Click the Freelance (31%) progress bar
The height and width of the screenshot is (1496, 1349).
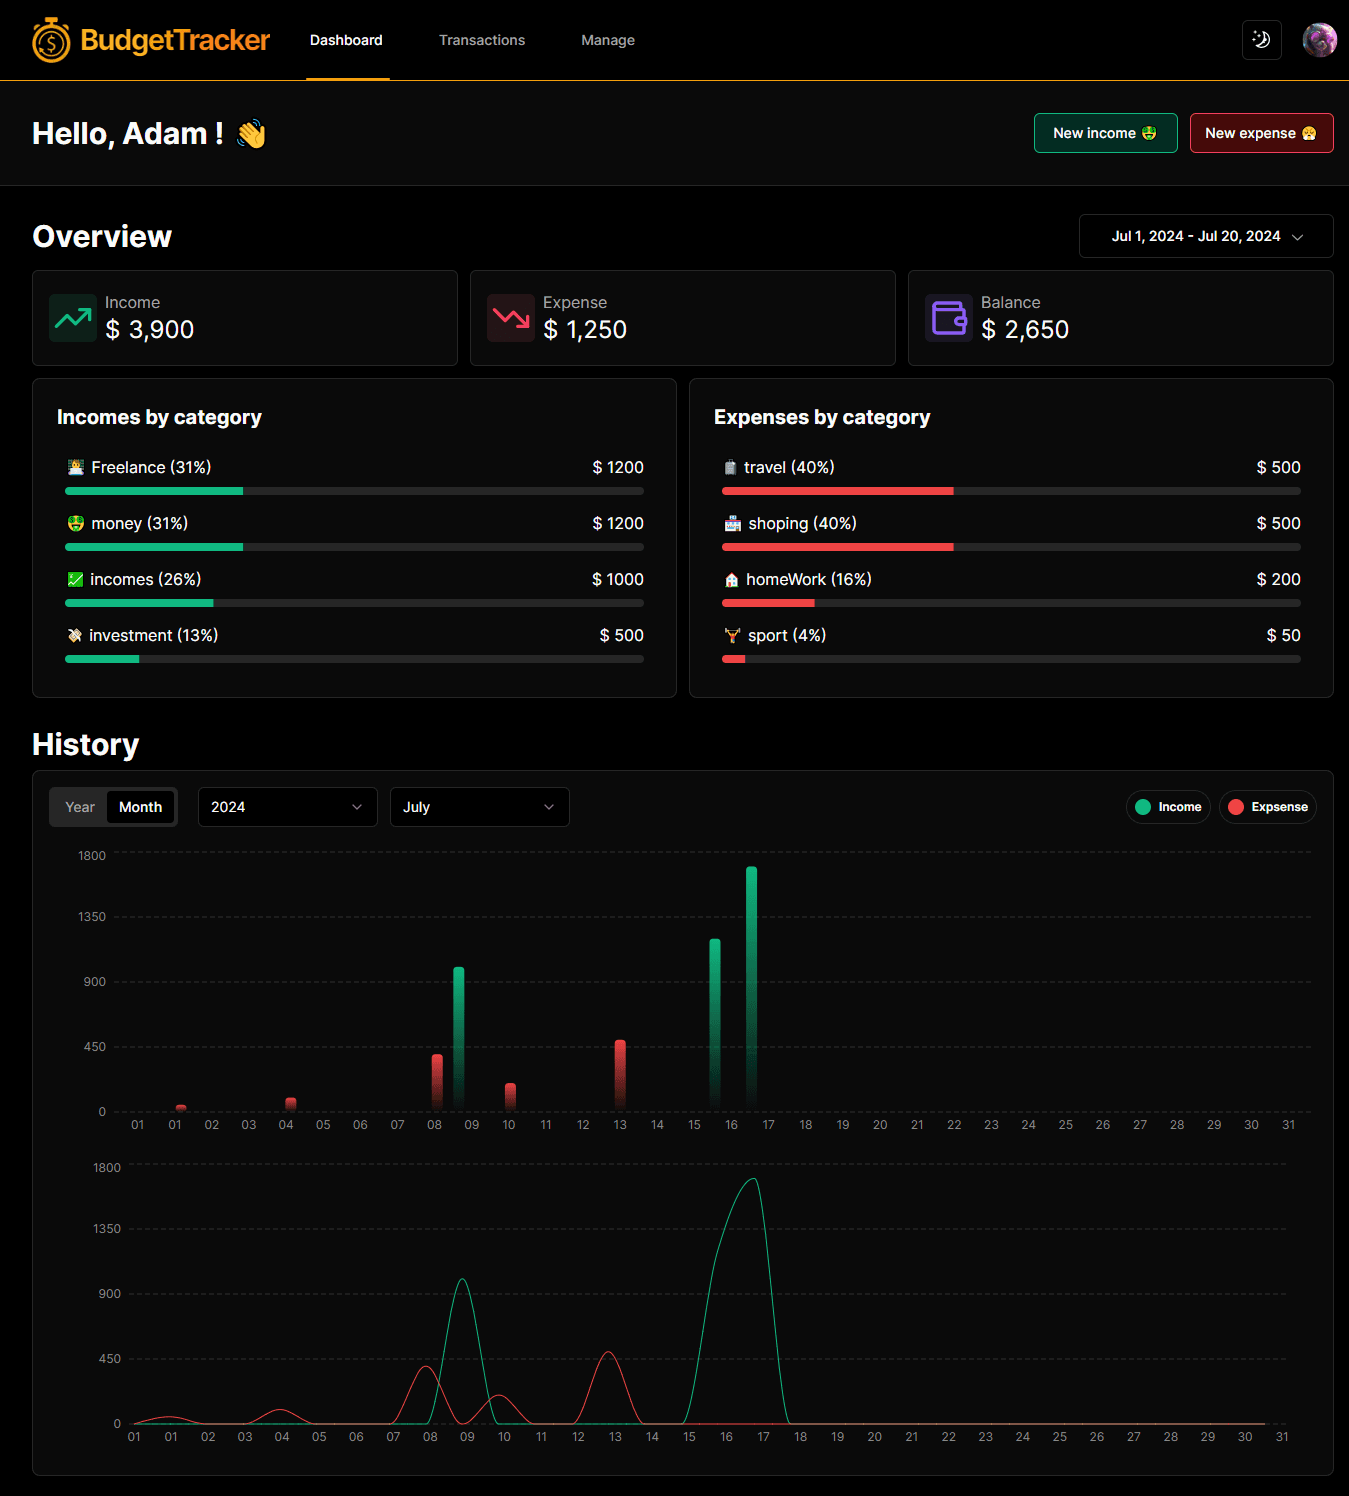(354, 491)
